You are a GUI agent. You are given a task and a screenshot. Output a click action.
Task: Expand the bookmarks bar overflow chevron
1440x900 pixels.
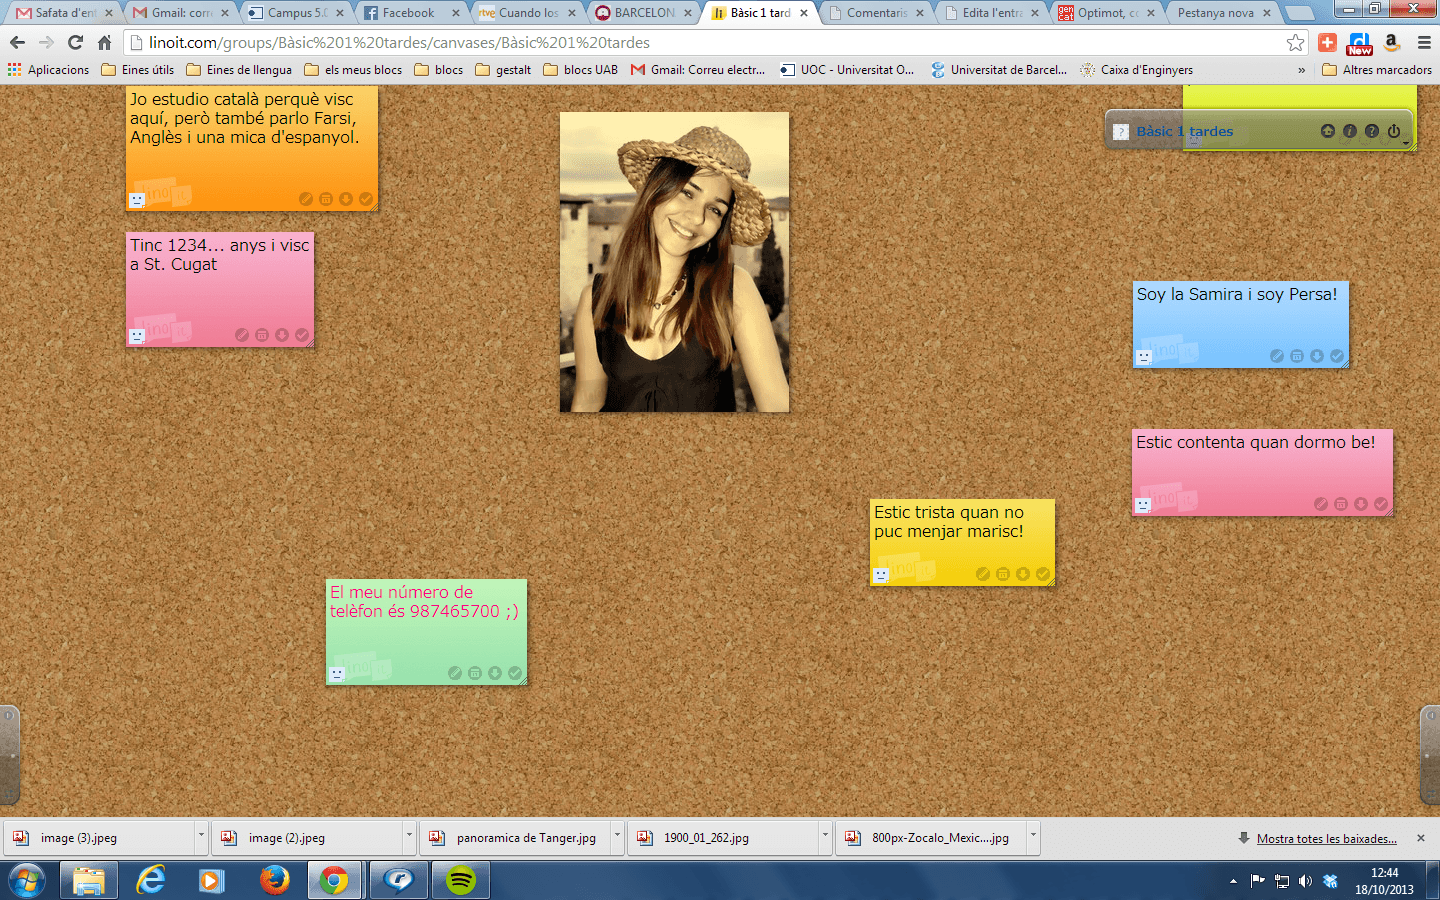1301,70
